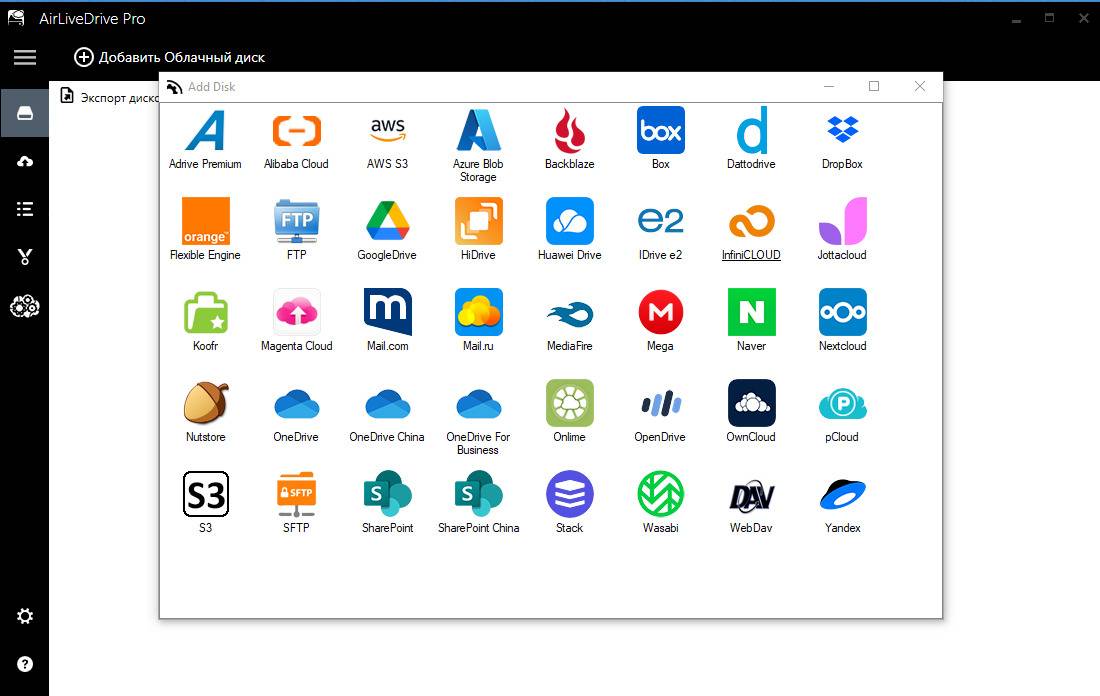Minimize the AirLiveDrive Pro window
1100x696 pixels.
(1016, 19)
